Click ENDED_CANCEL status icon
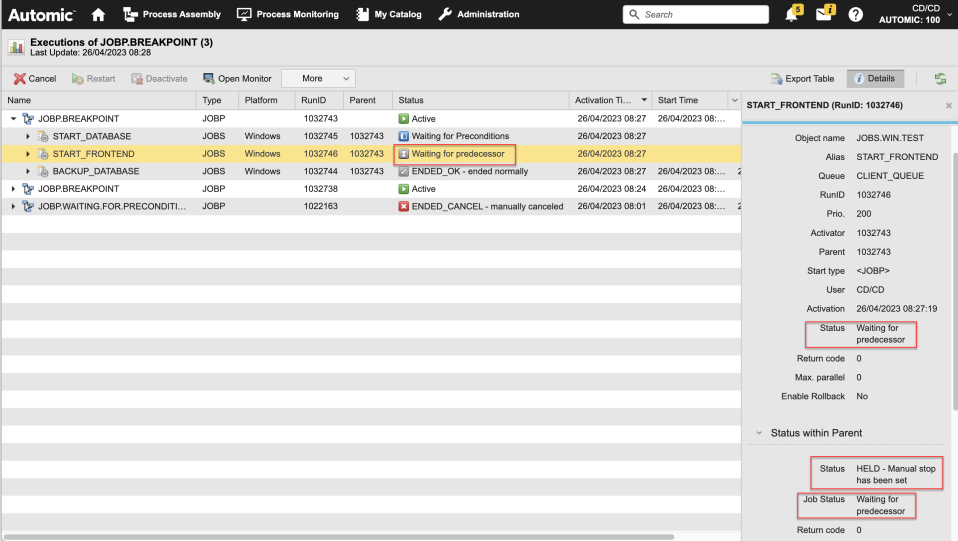This screenshot has height=541, width=958. 403,207
